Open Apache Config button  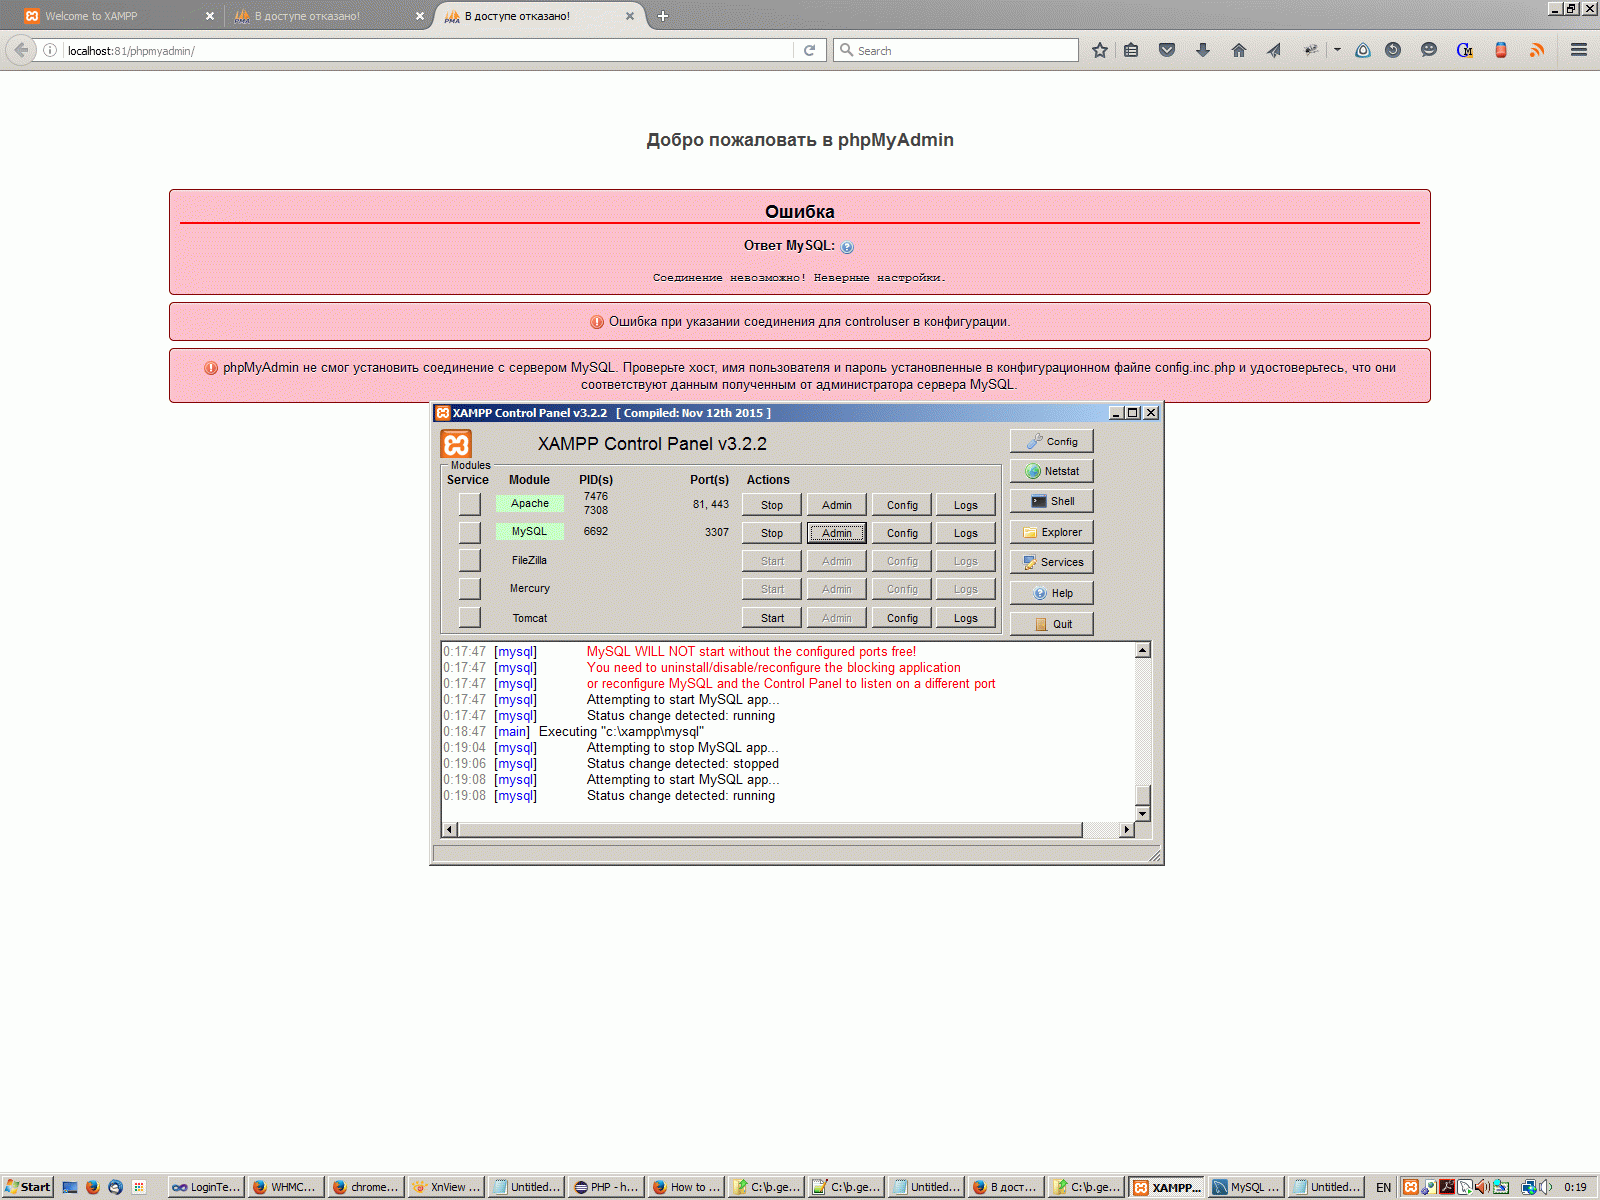point(902,505)
